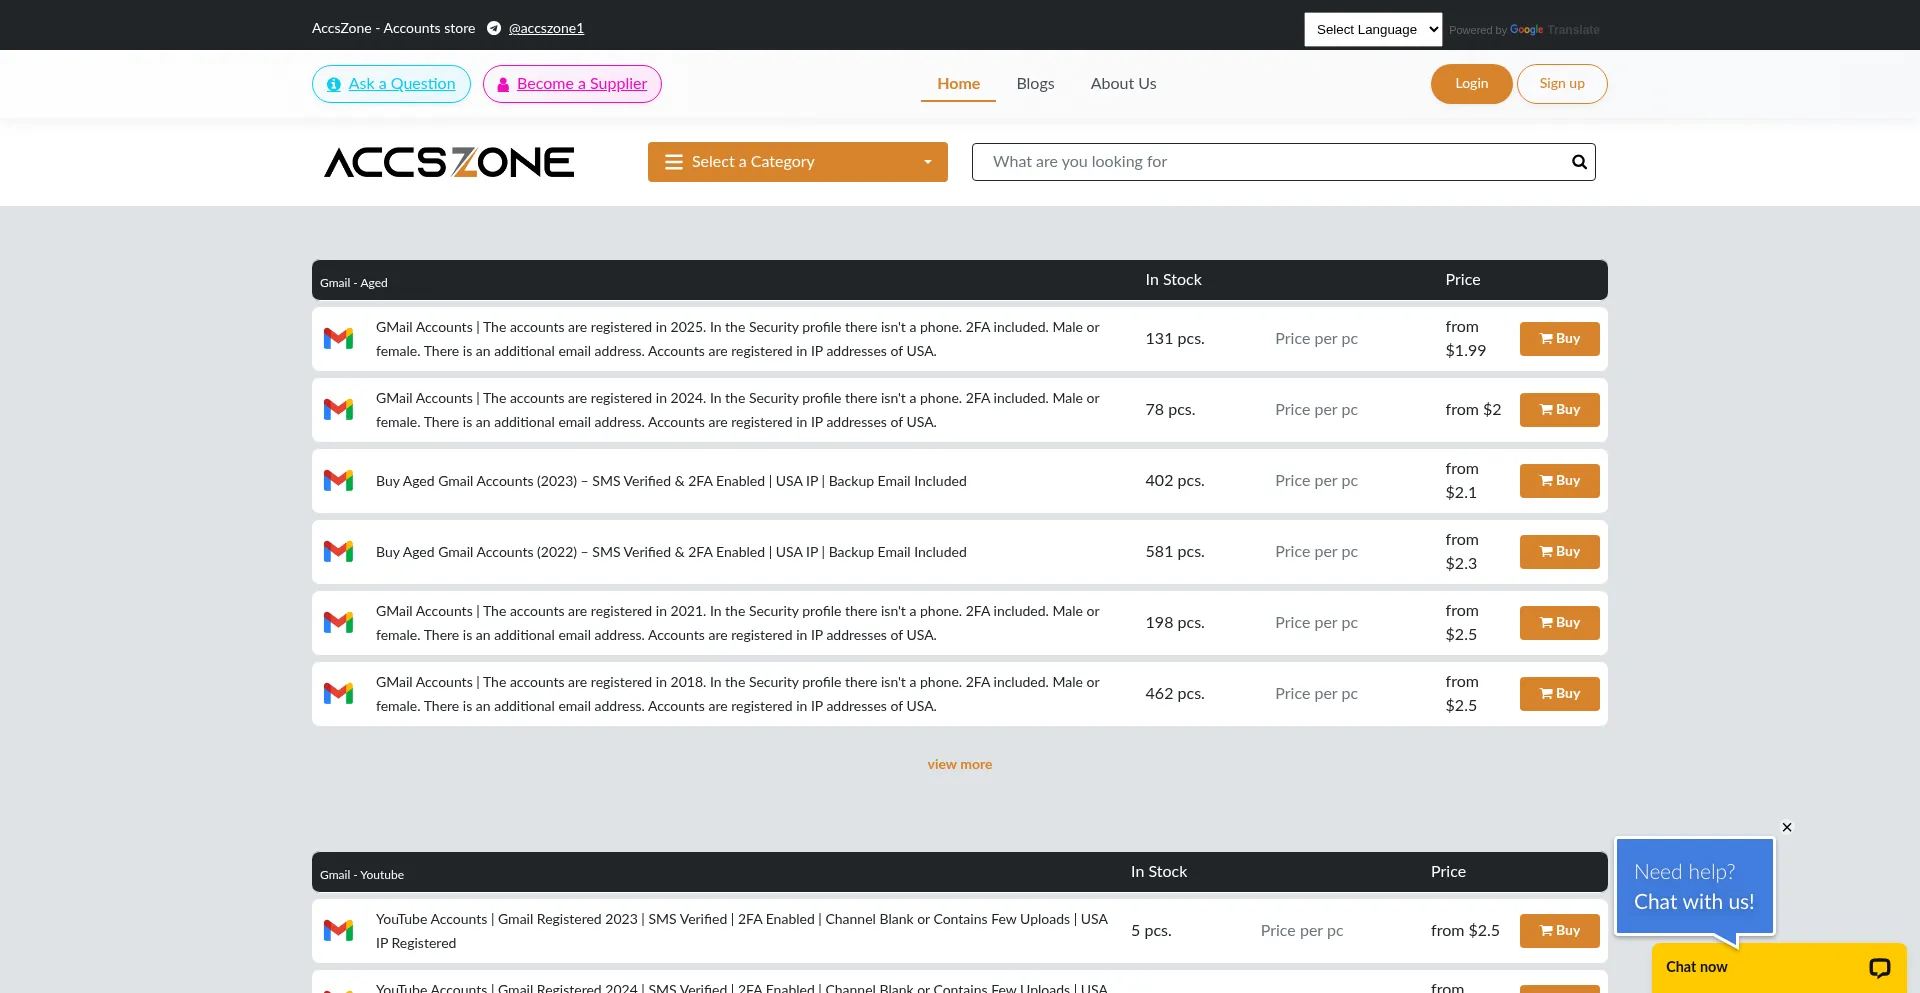Open the Sign up page
1920x993 pixels.
coord(1562,83)
